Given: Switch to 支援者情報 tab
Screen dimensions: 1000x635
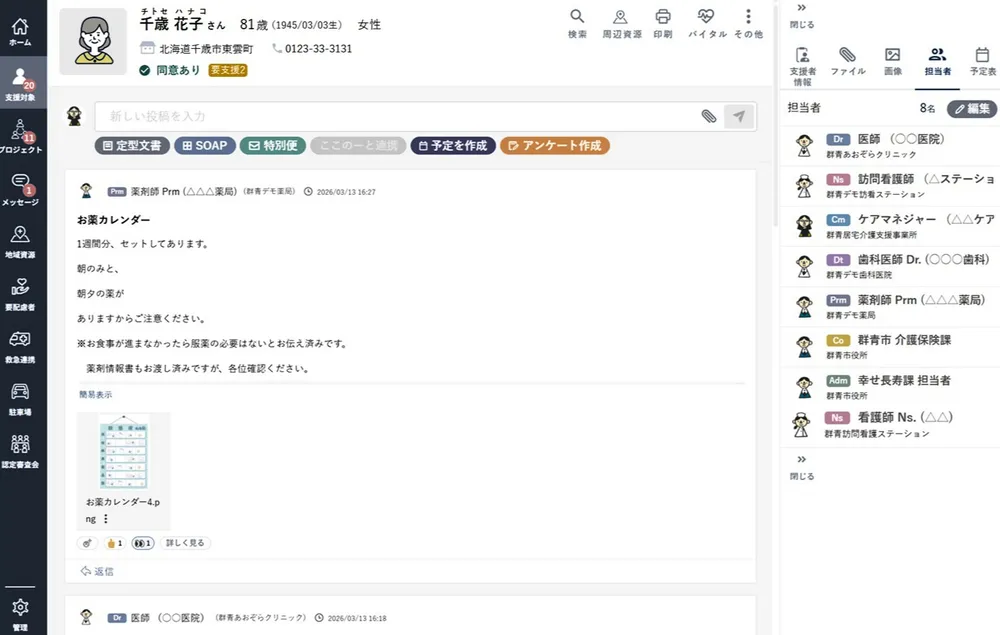Looking at the screenshot, I should click(x=802, y=66).
